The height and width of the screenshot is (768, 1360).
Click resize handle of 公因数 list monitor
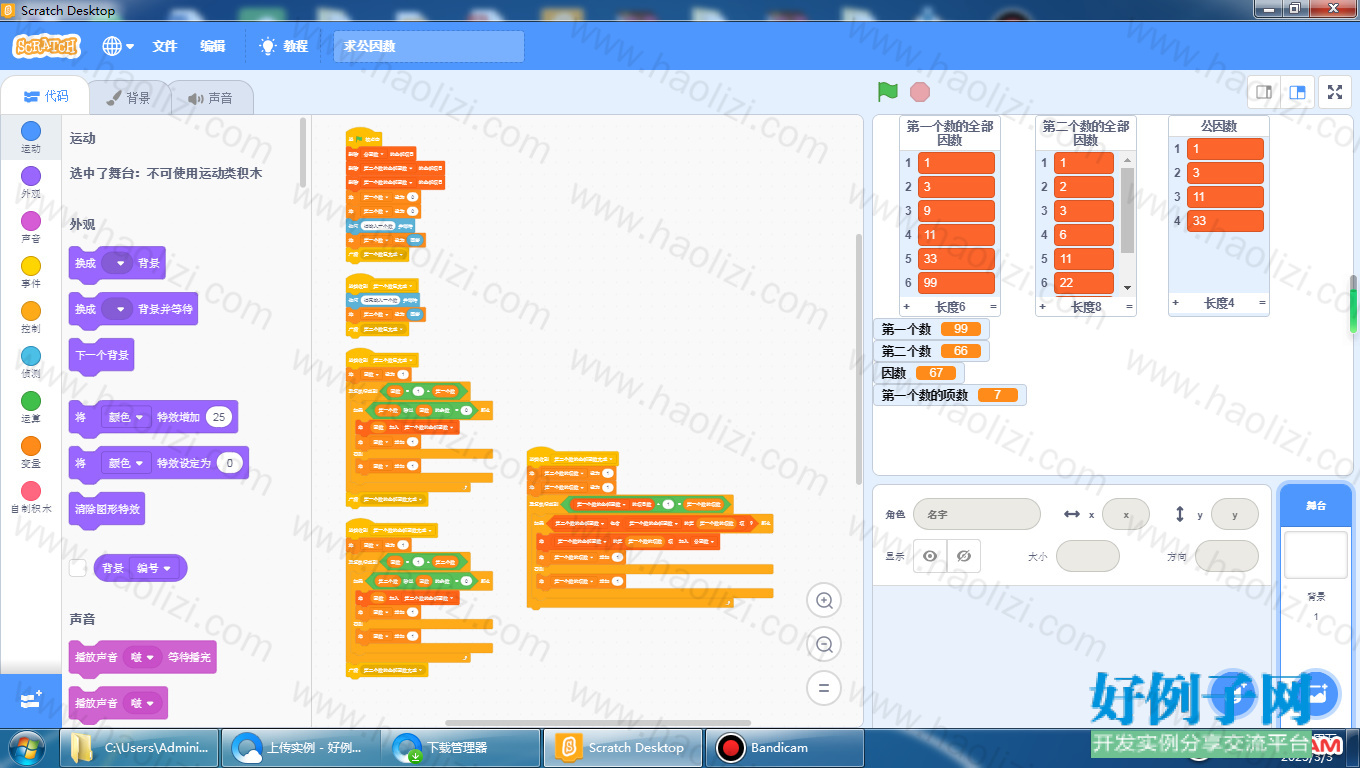click(x=1262, y=303)
